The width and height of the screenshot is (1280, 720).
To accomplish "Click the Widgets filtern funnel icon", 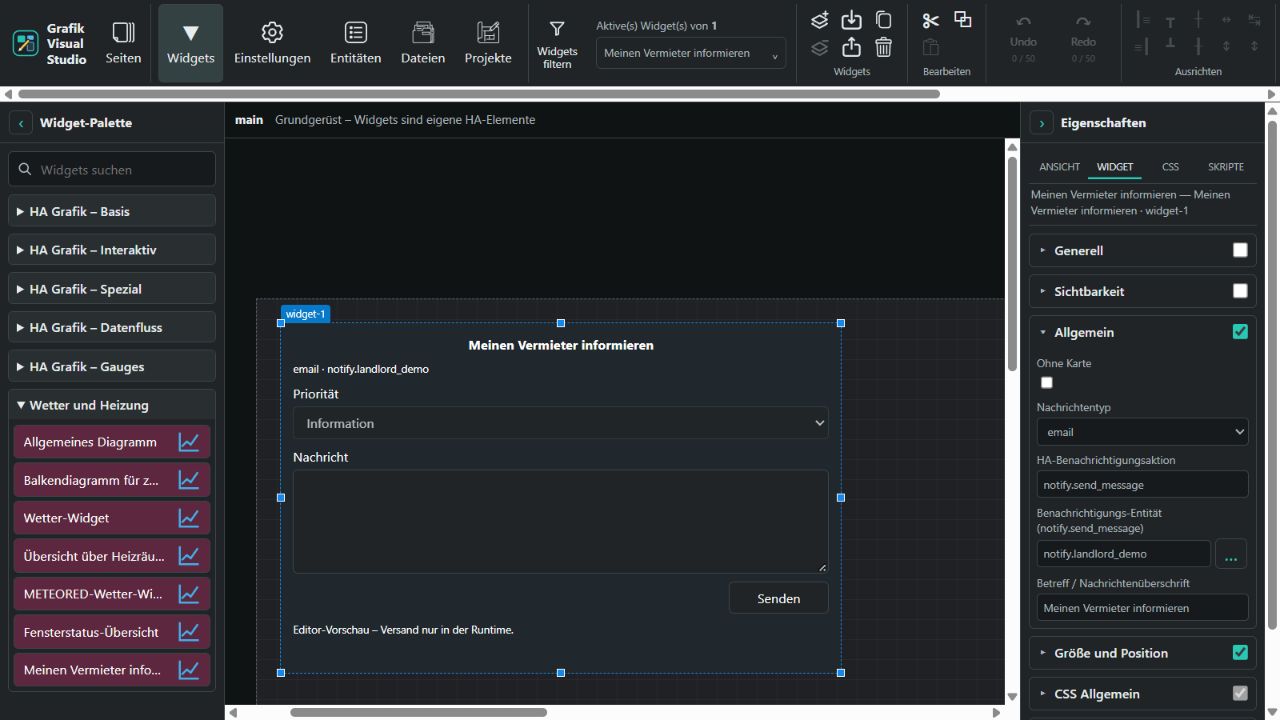I will point(557,30).
